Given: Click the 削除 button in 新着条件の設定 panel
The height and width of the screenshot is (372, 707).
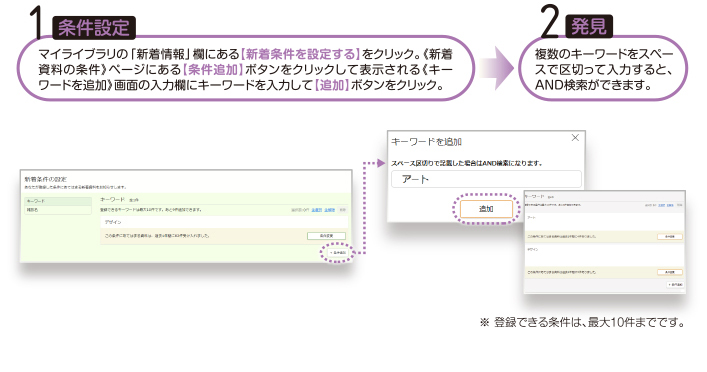Looking at the screenshot, I should [343, 210].
